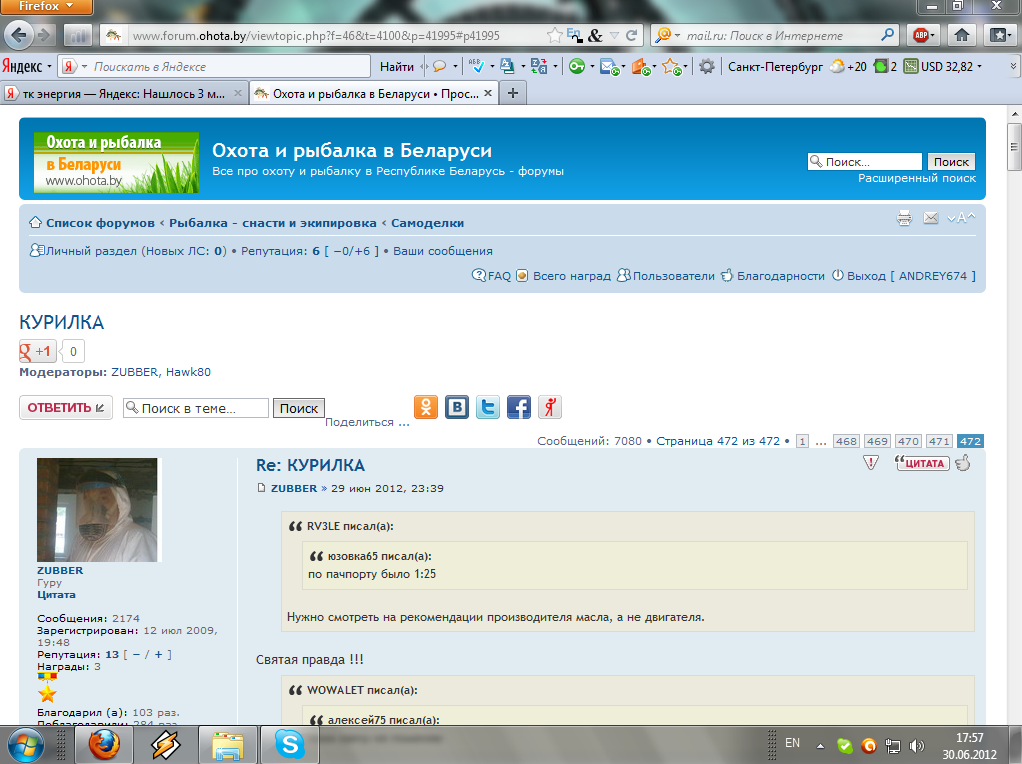Click the print view printer icon
1022x764 pixels.
pyautogui.click(x=905, y=218)
